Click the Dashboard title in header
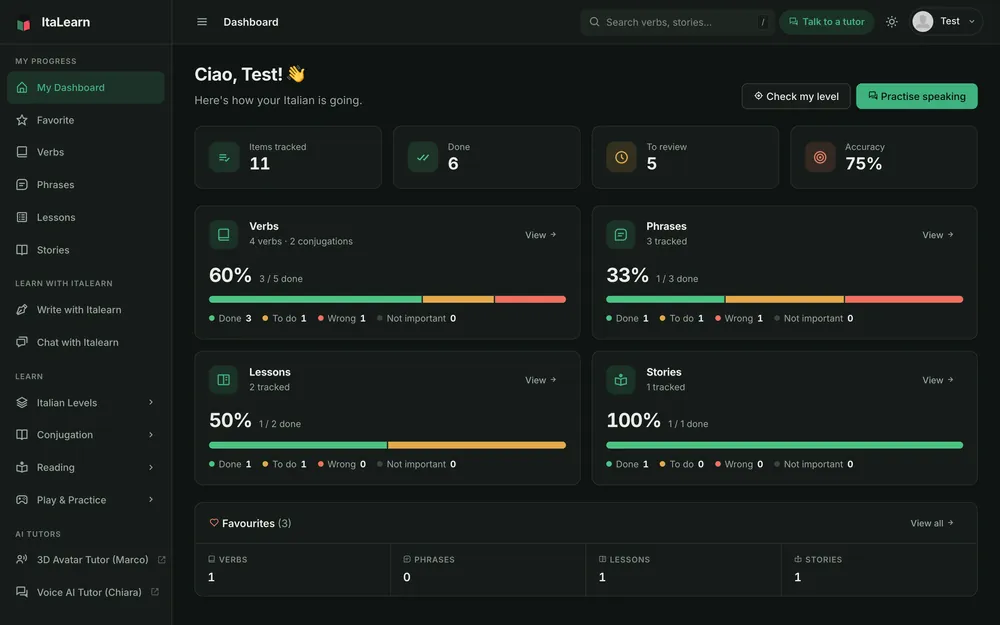Screen dimensions: 1000x625 click(x=251, y=22)
